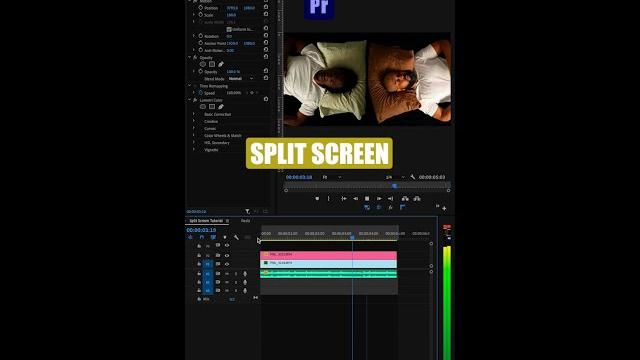Toggle Linked Selection in timeline
This screenshot has height=360, width=640.
click(x=213, y=237)
